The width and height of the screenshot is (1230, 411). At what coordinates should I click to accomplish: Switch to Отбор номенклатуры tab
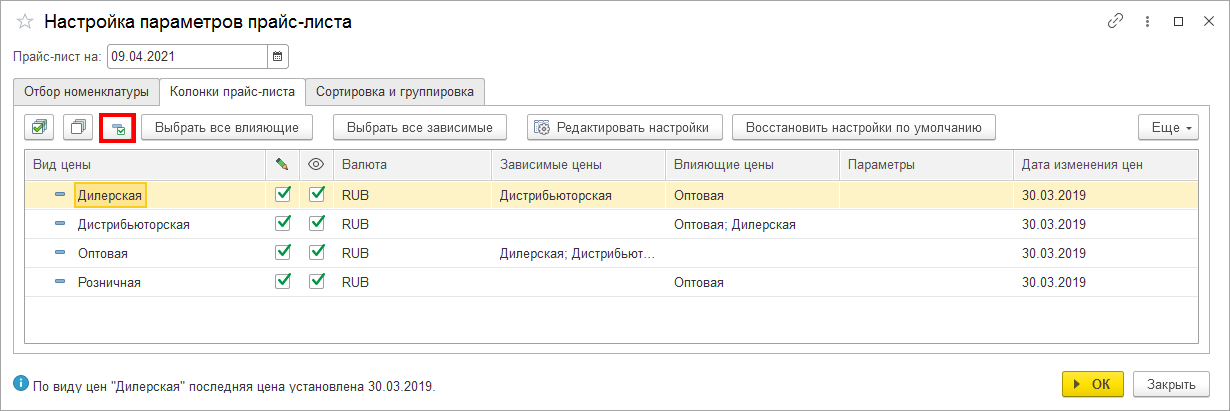tap(85, 91)
